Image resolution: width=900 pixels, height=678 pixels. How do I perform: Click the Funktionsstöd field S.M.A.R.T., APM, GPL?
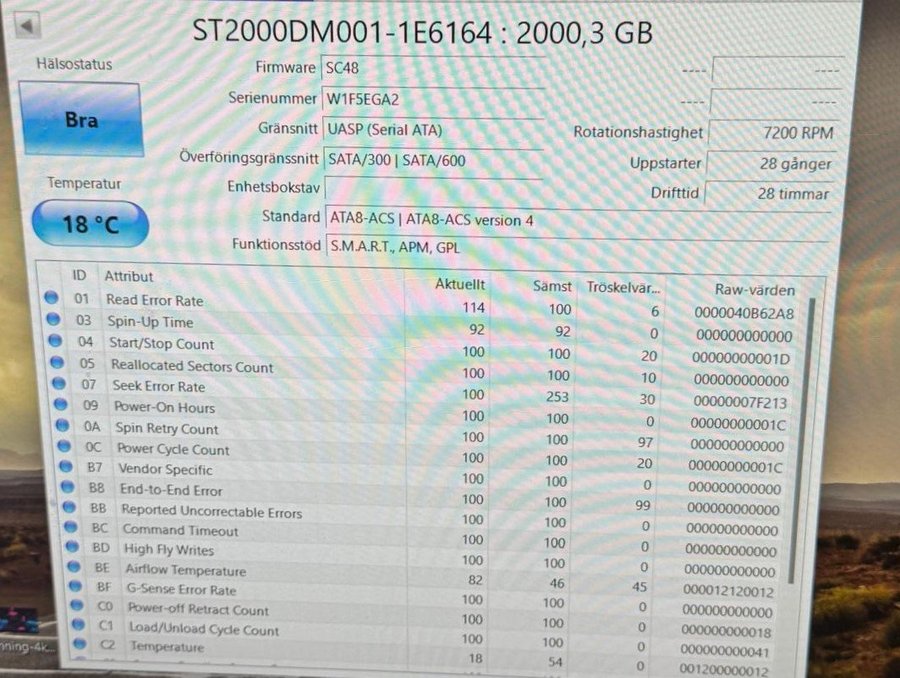[x=576, y=247]
